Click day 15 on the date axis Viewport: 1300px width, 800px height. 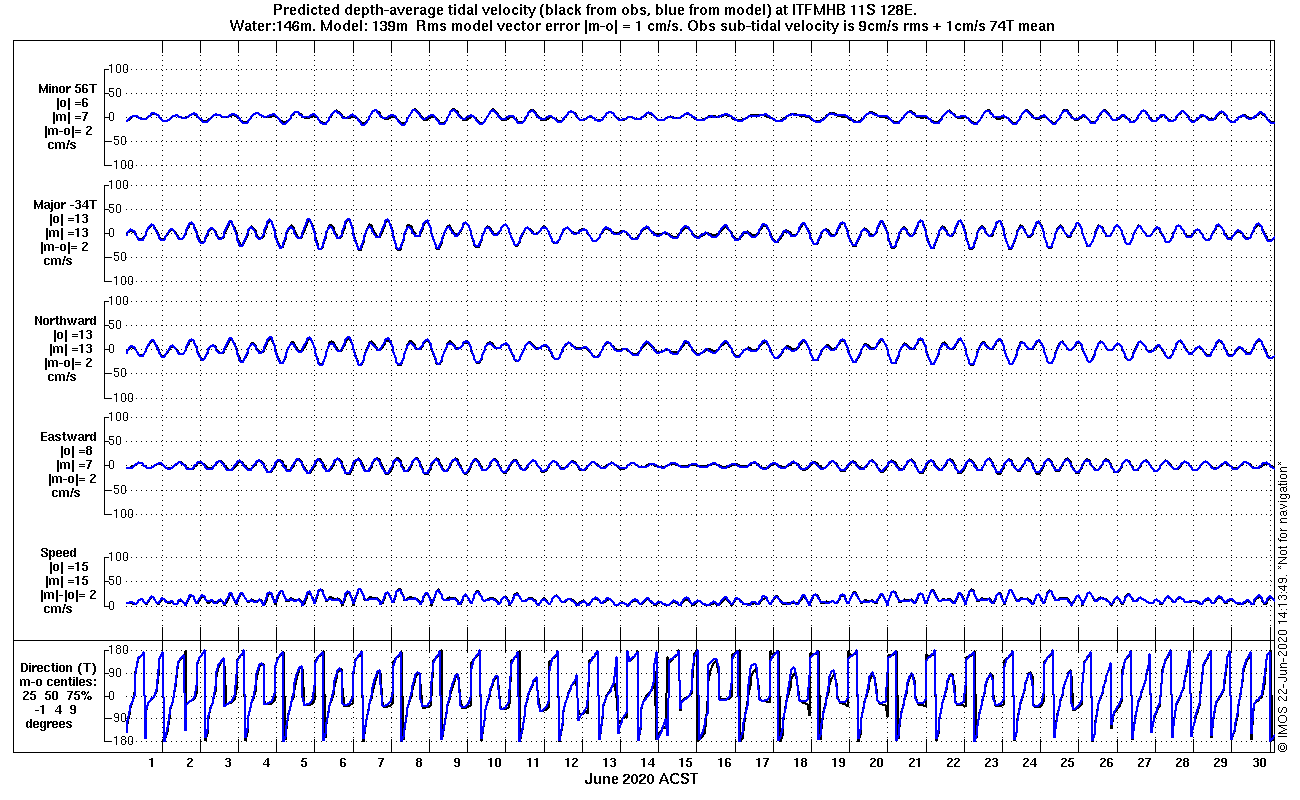point(686,762)
